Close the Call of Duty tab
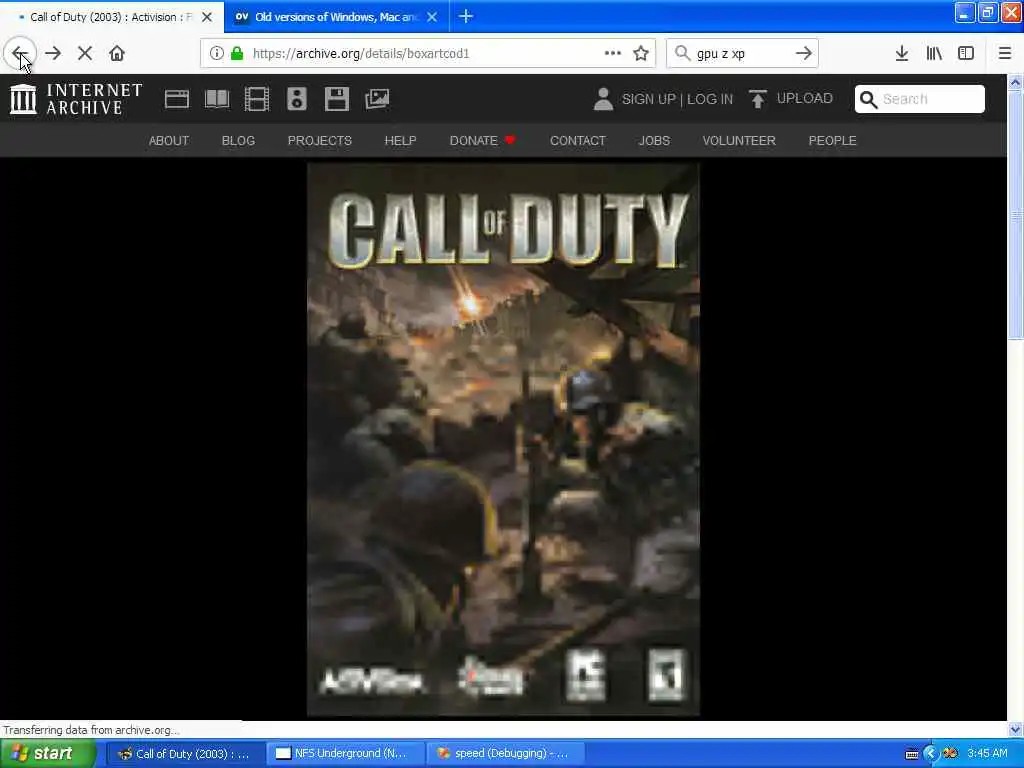Image resolution: width=1024 pixels, height=768 pixels. tap(207, 17)
